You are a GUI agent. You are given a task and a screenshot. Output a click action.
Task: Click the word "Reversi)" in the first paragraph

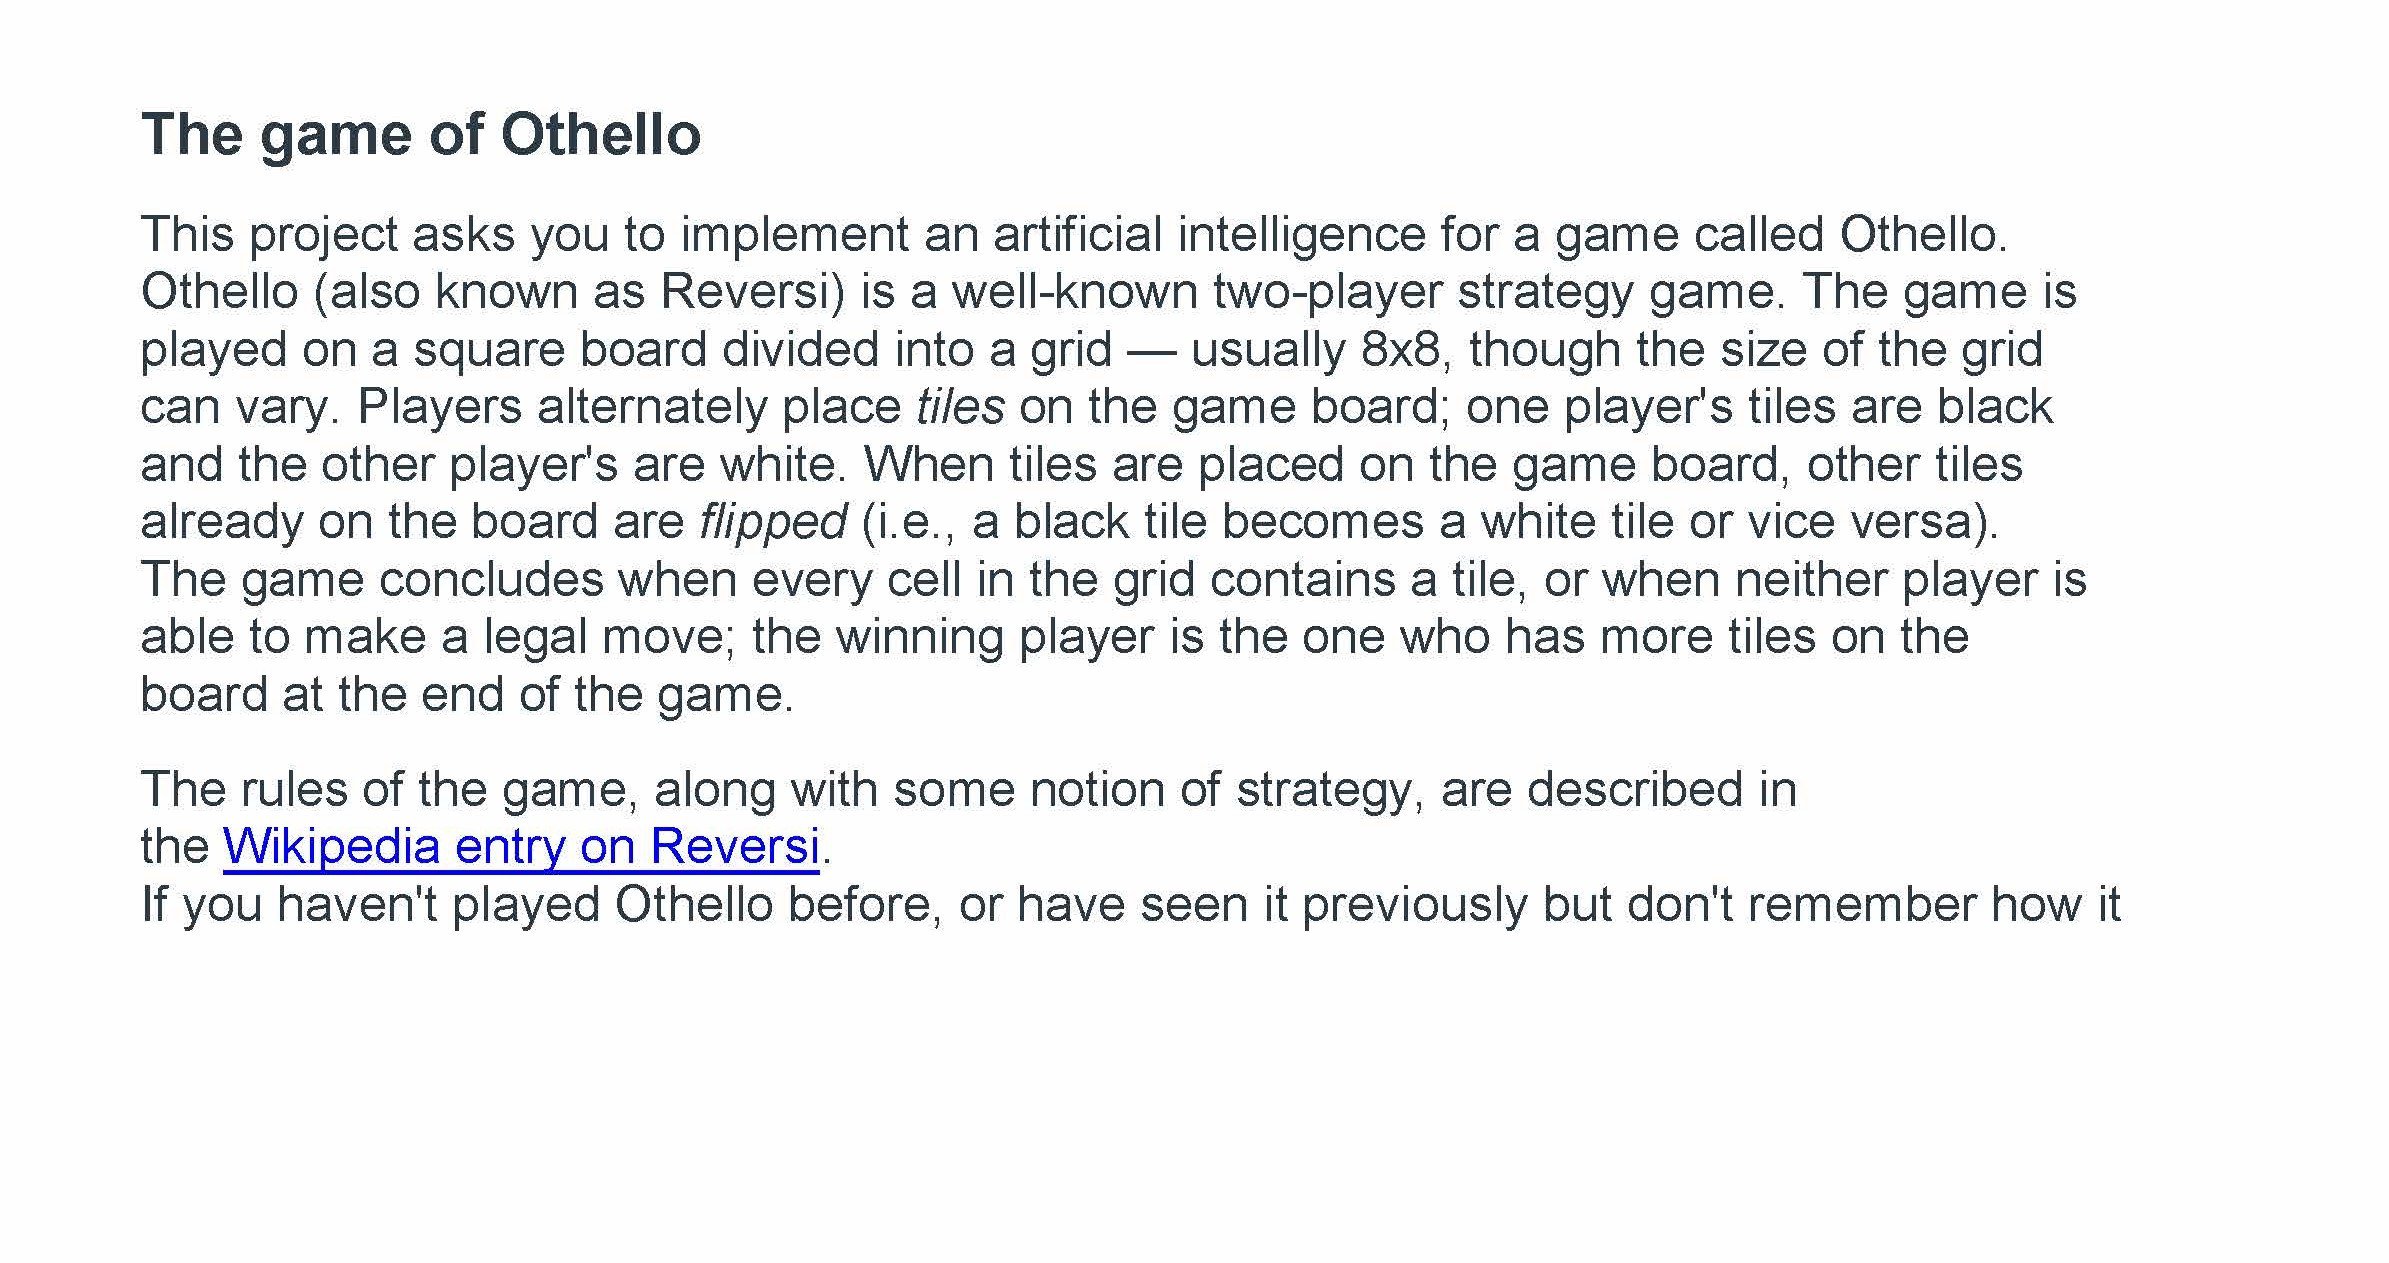[753, 292]
